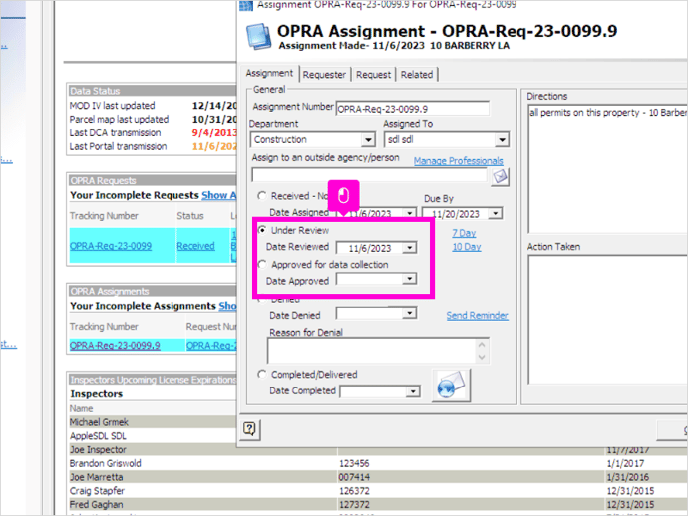Click license number 123456

tap(354, 463)
